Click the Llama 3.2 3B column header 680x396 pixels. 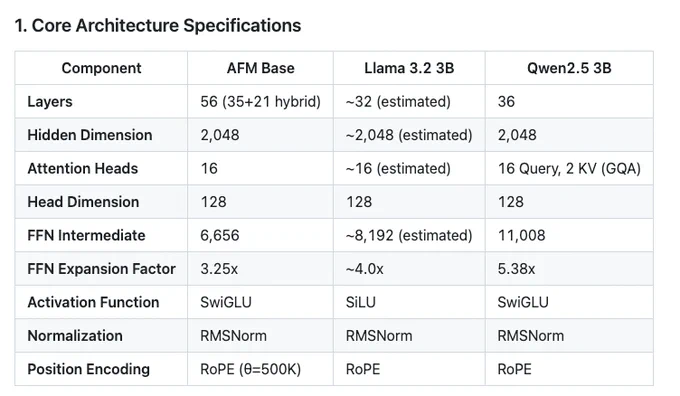(409, 68)
